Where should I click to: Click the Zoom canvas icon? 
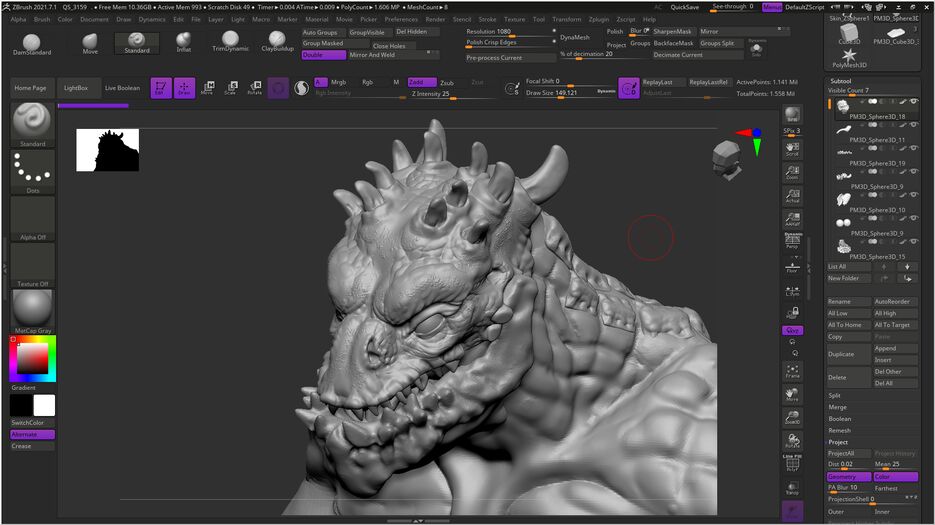792,172
